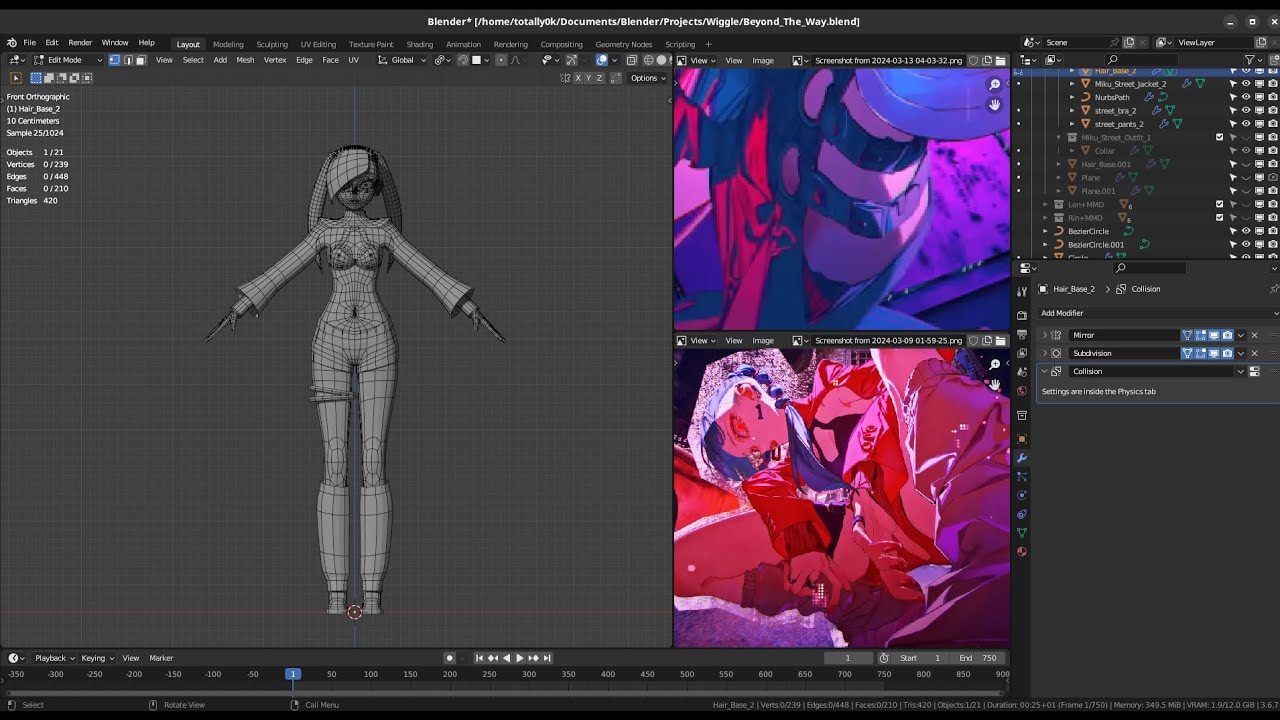Expand the street_pants_2 tree item
This screenshot has height=720, width=1280.
point(1072,124)
